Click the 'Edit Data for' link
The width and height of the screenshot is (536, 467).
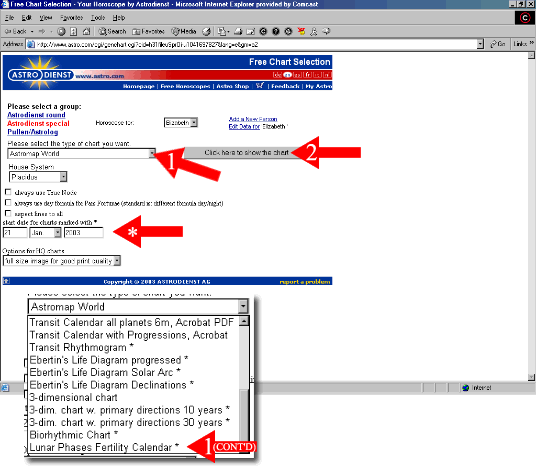[x=244, y=126]
